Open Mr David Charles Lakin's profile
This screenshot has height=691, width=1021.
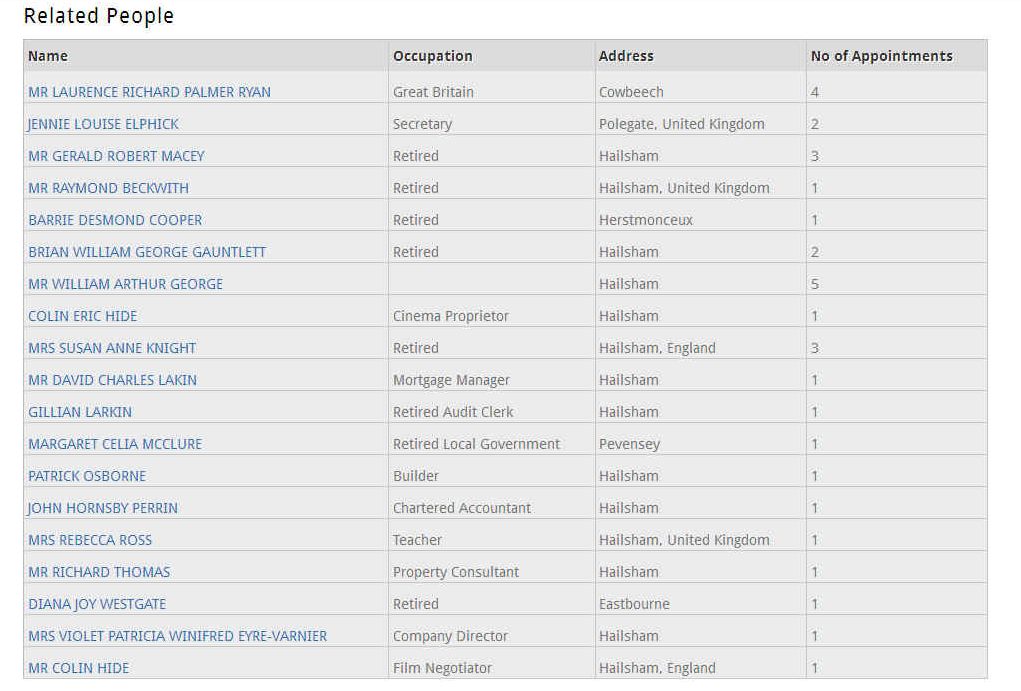pyautogui.click(x=112, y=380)
